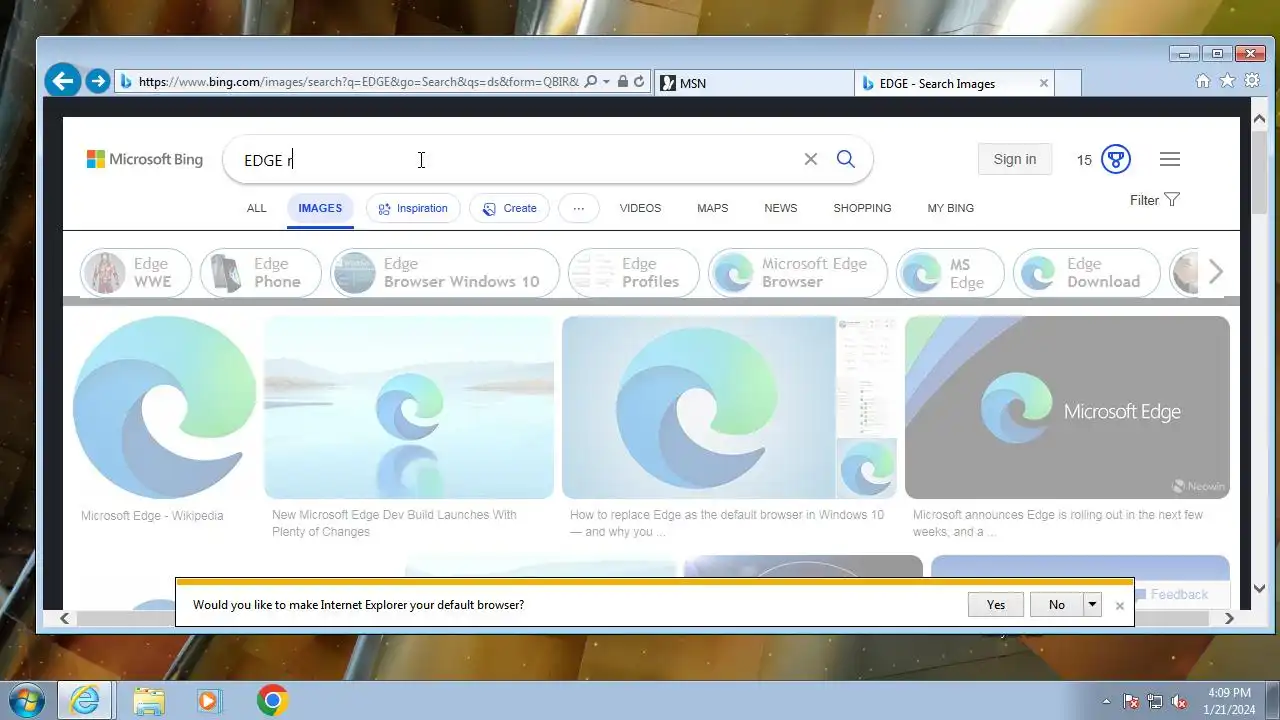Open the MY BING tab
The width and height of the screenshot is (1280, 720).
[950, 208]
